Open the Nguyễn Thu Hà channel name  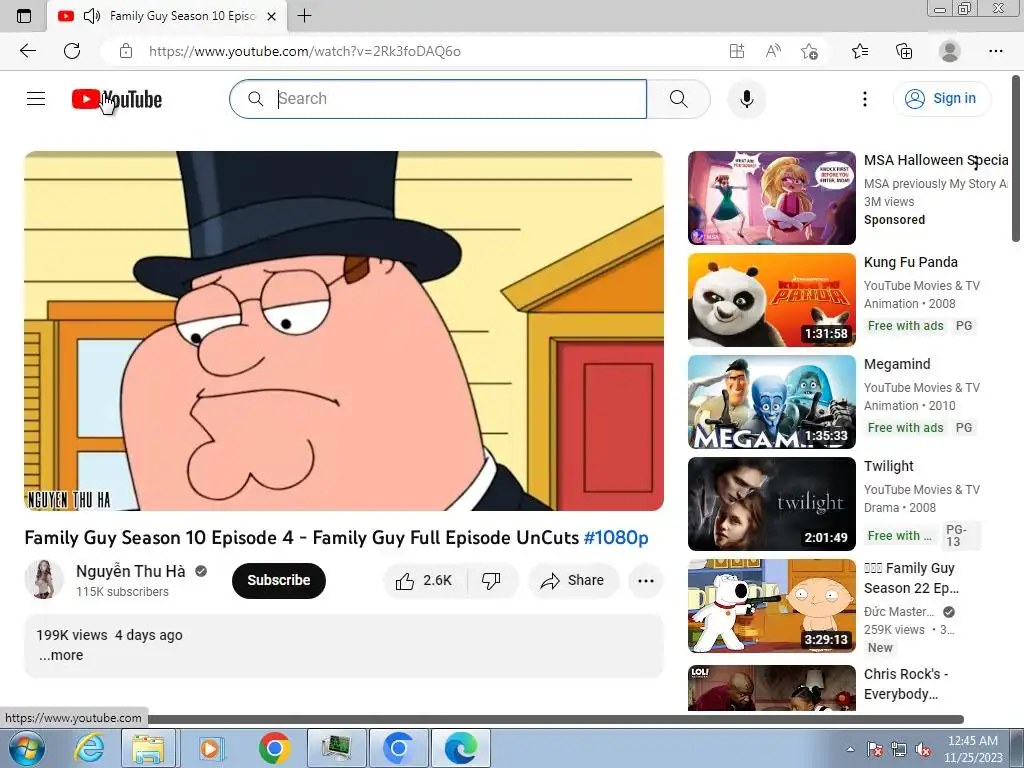(131, 571)
